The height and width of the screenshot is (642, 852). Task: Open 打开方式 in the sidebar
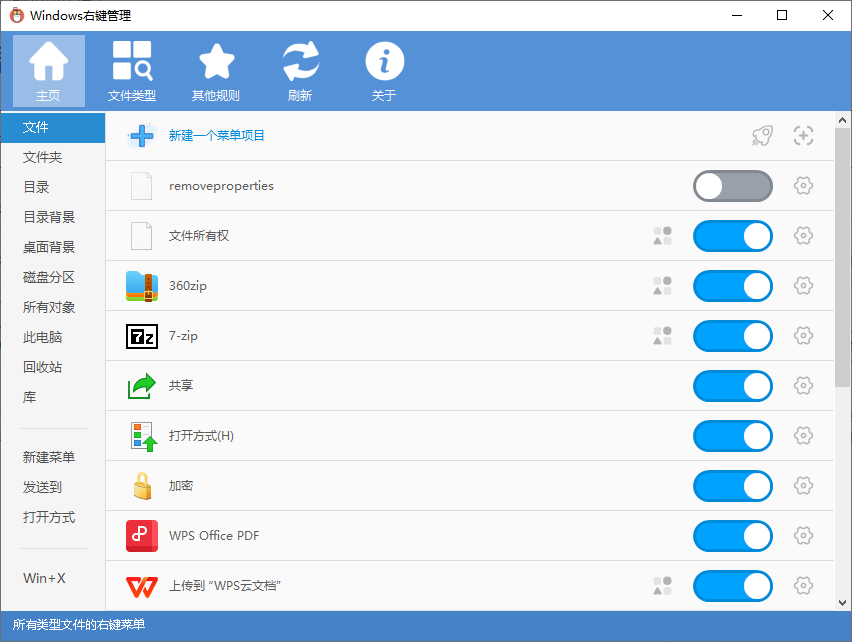pos(53,517)
